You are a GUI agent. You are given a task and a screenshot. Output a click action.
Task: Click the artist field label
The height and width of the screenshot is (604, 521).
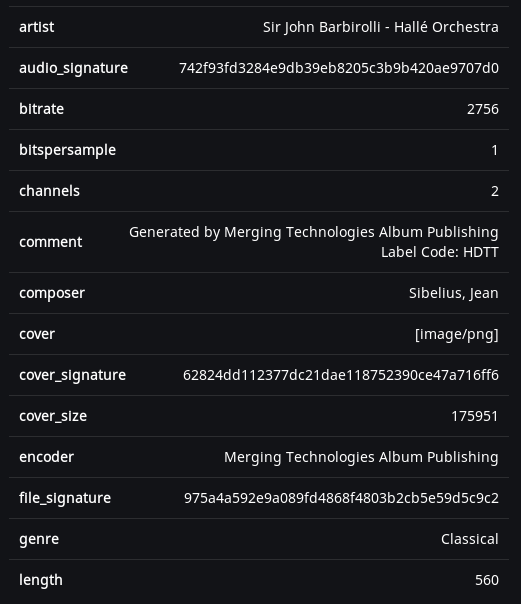(37, 27)
